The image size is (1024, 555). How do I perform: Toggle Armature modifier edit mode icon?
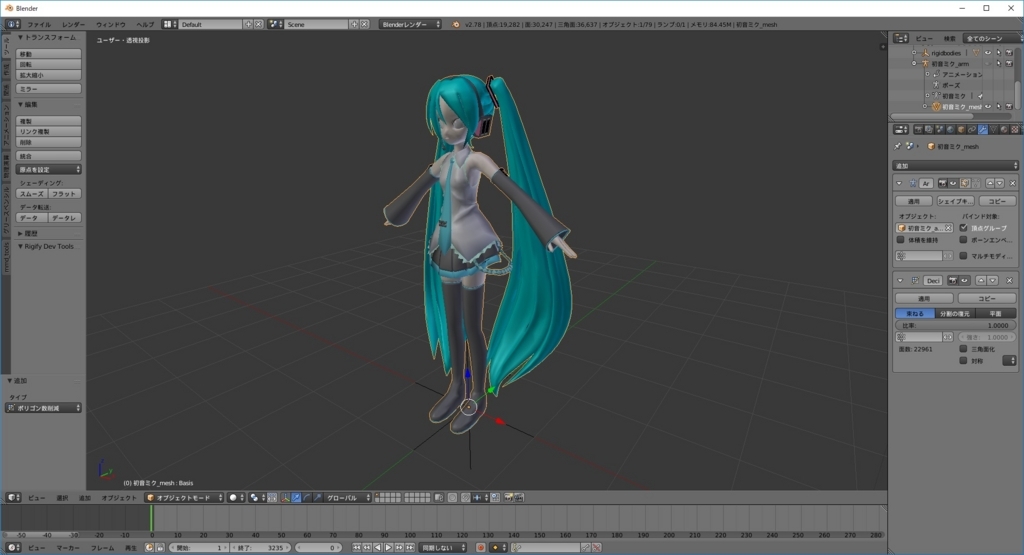(965, 183)
